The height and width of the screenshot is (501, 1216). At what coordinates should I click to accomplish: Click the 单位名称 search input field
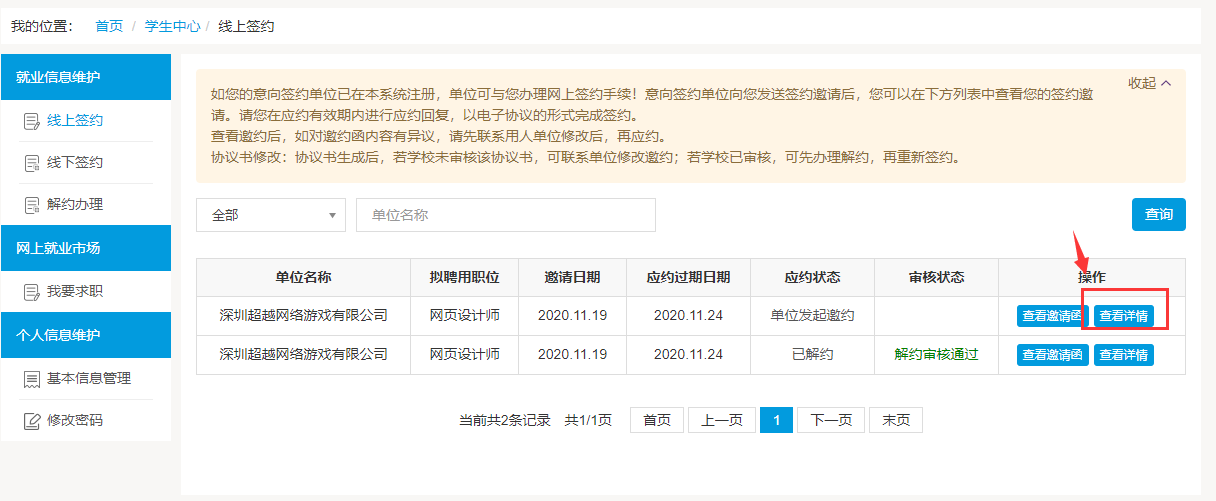(x=505, y=215)
